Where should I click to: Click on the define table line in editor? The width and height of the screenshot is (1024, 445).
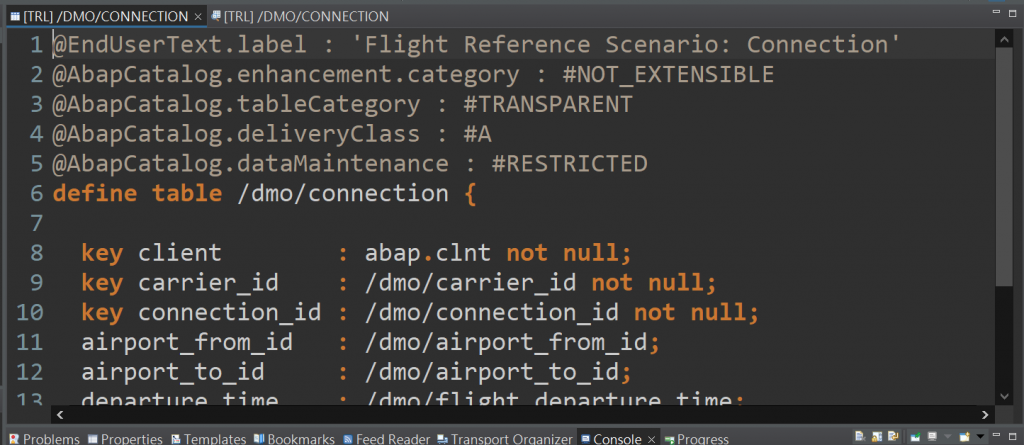tap(265, 193)
